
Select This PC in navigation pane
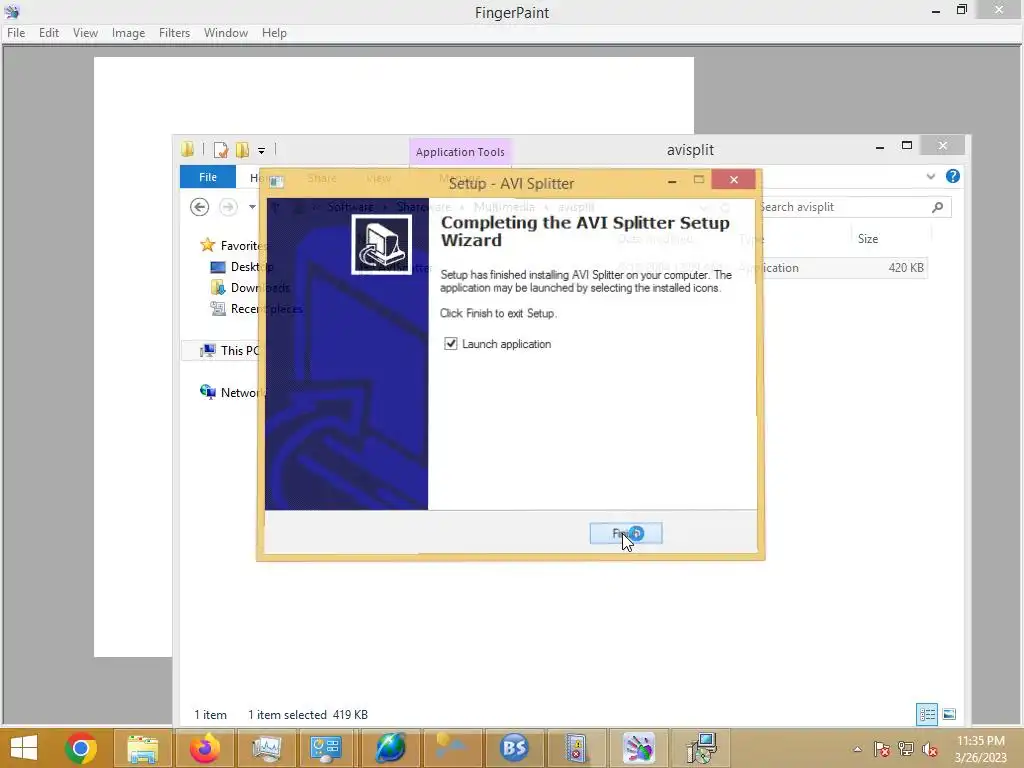coord(230,351)
